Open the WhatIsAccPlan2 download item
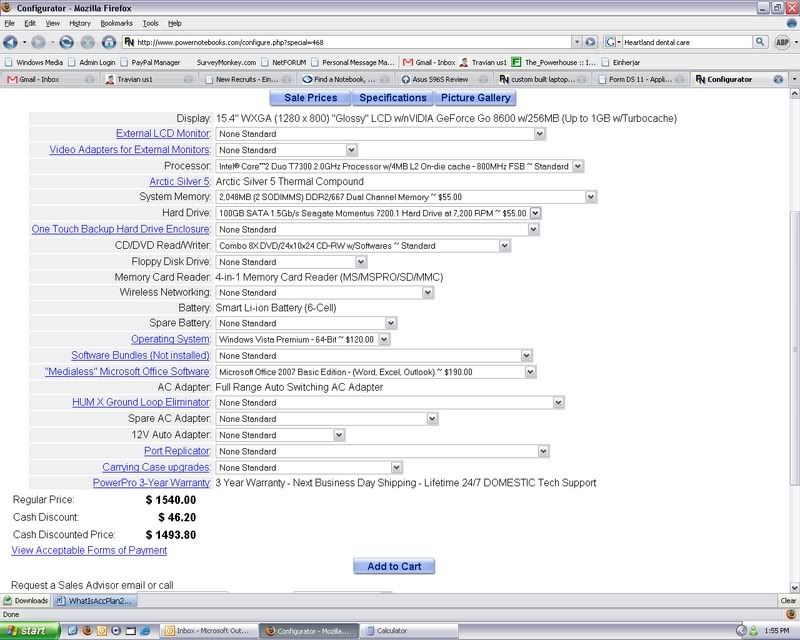This screenshot has width=800, height=640. click(x=95, y=601)
